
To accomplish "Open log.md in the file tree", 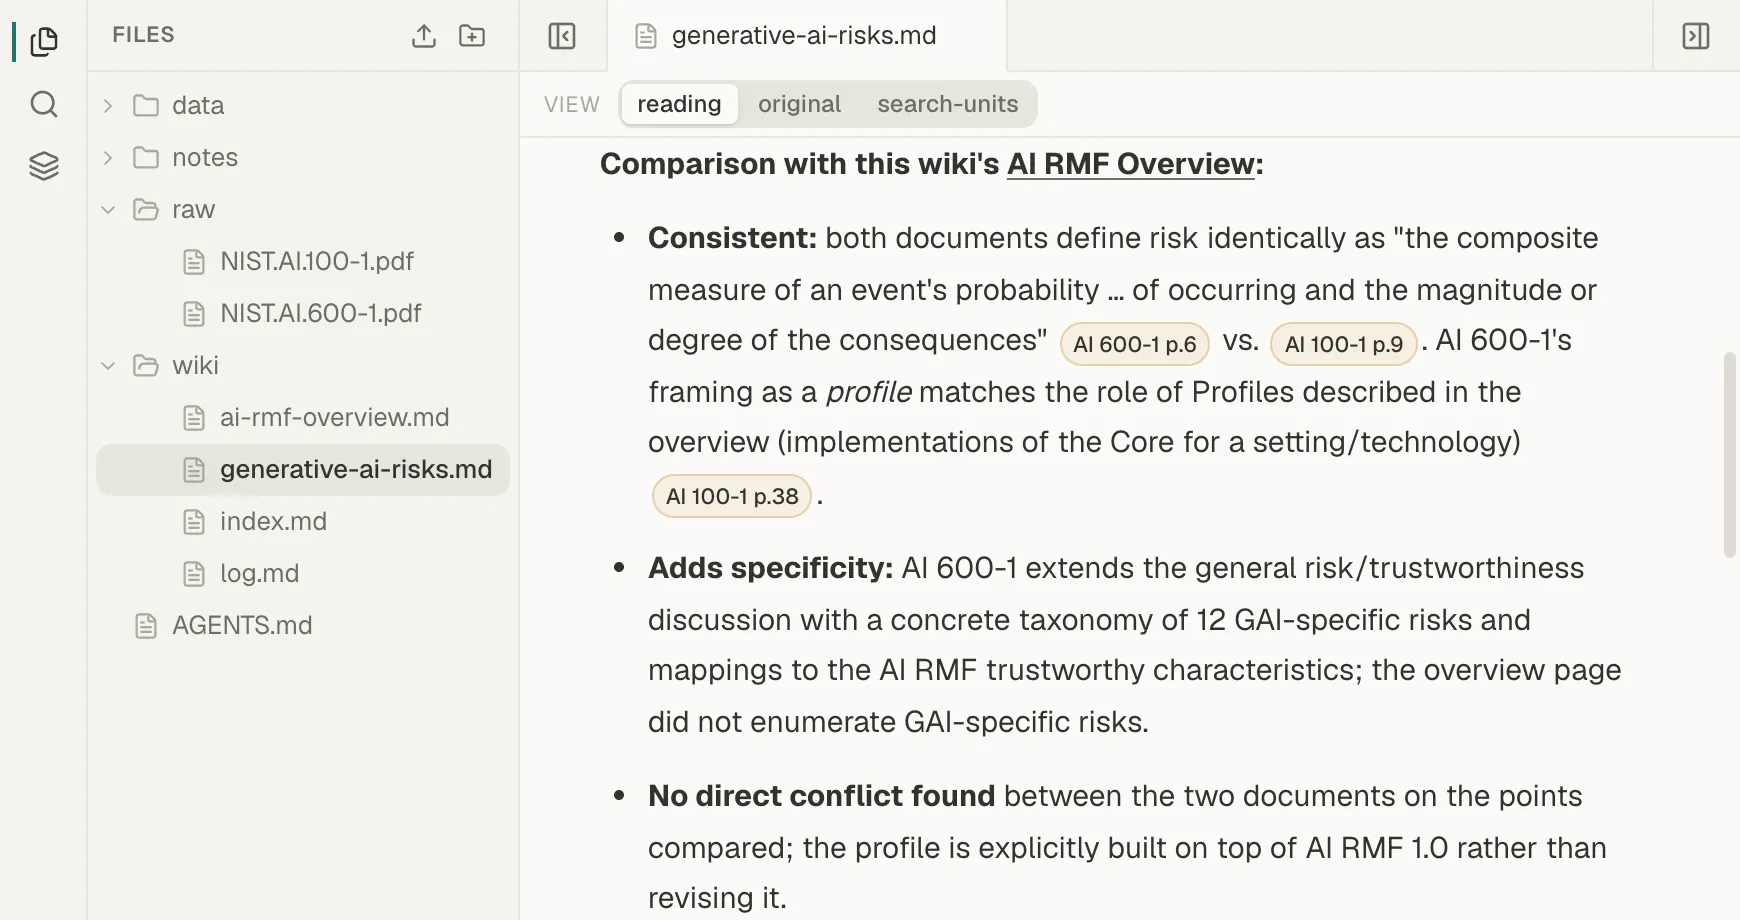I will click(303, 574).
